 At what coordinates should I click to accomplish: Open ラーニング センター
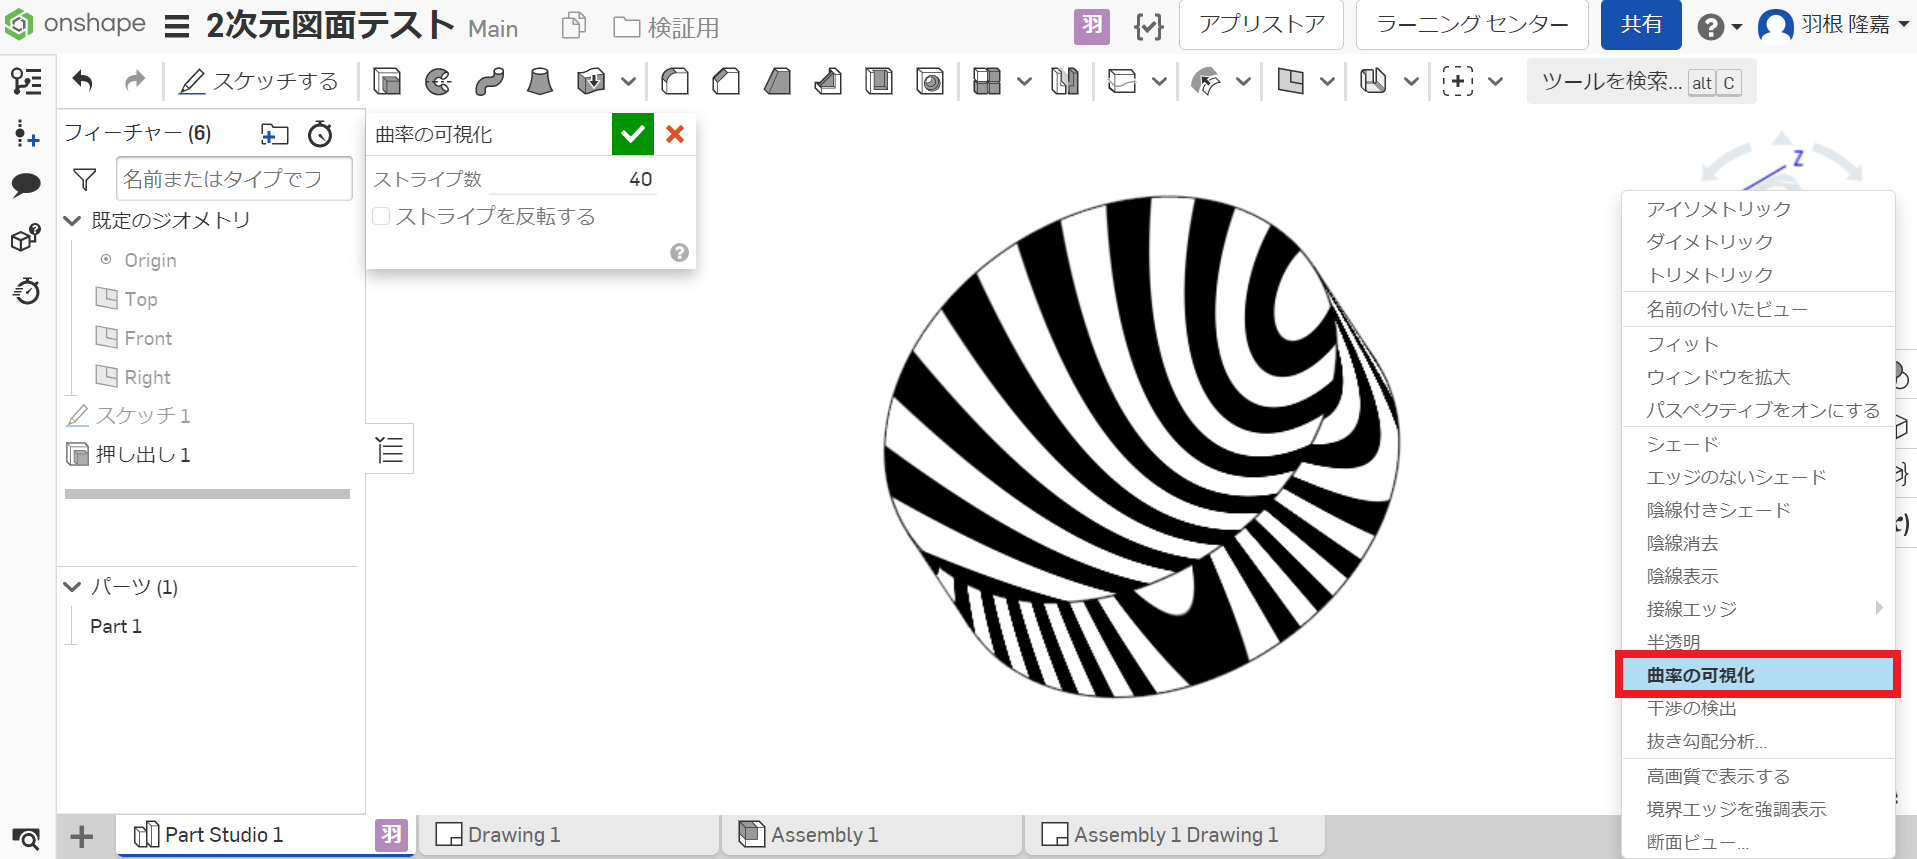tap(1472, 25)
